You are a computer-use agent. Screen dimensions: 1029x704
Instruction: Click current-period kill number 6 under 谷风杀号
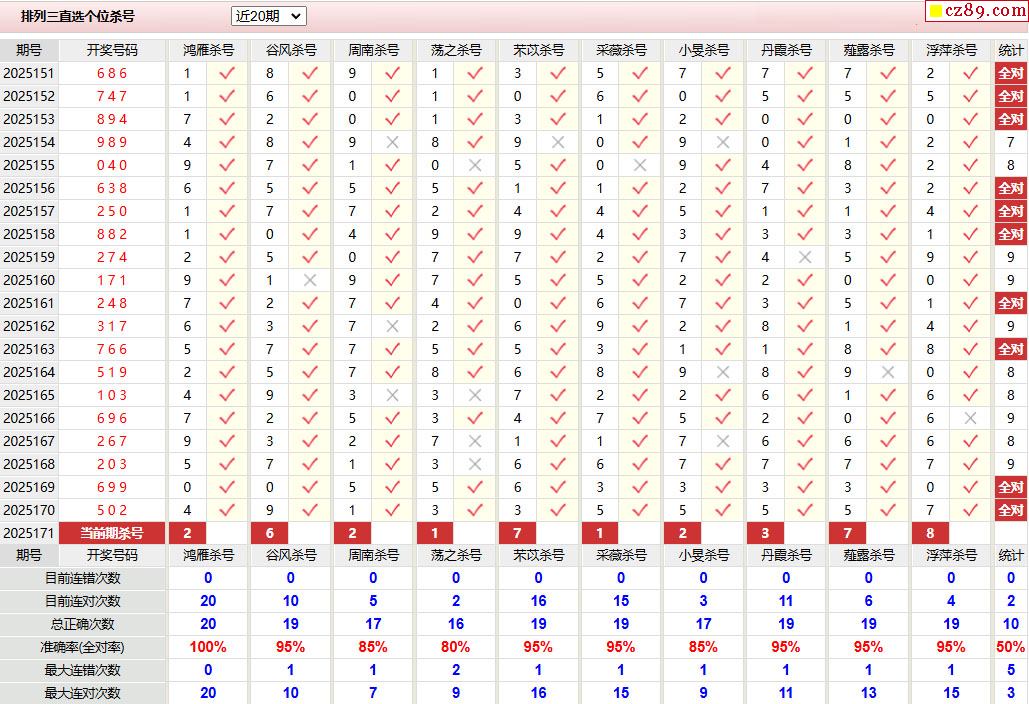pyautogui.click(x=270, y=533)
